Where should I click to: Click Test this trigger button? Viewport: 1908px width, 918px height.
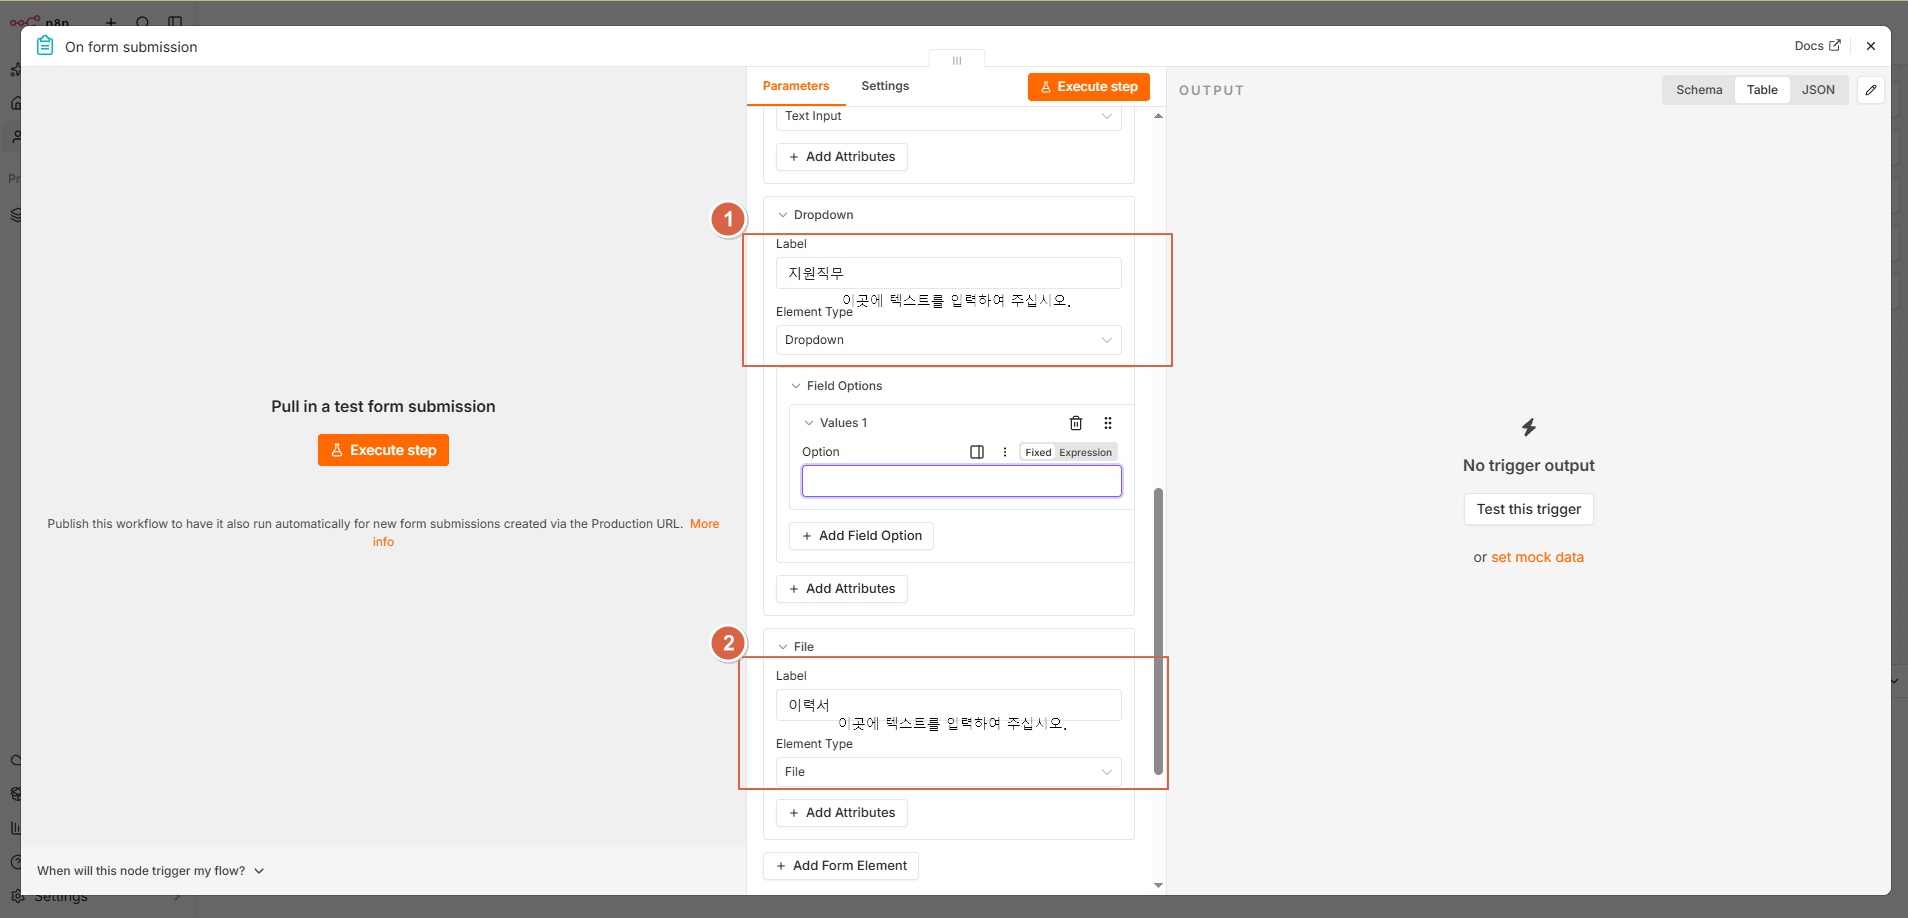[x=1528, y=509]
